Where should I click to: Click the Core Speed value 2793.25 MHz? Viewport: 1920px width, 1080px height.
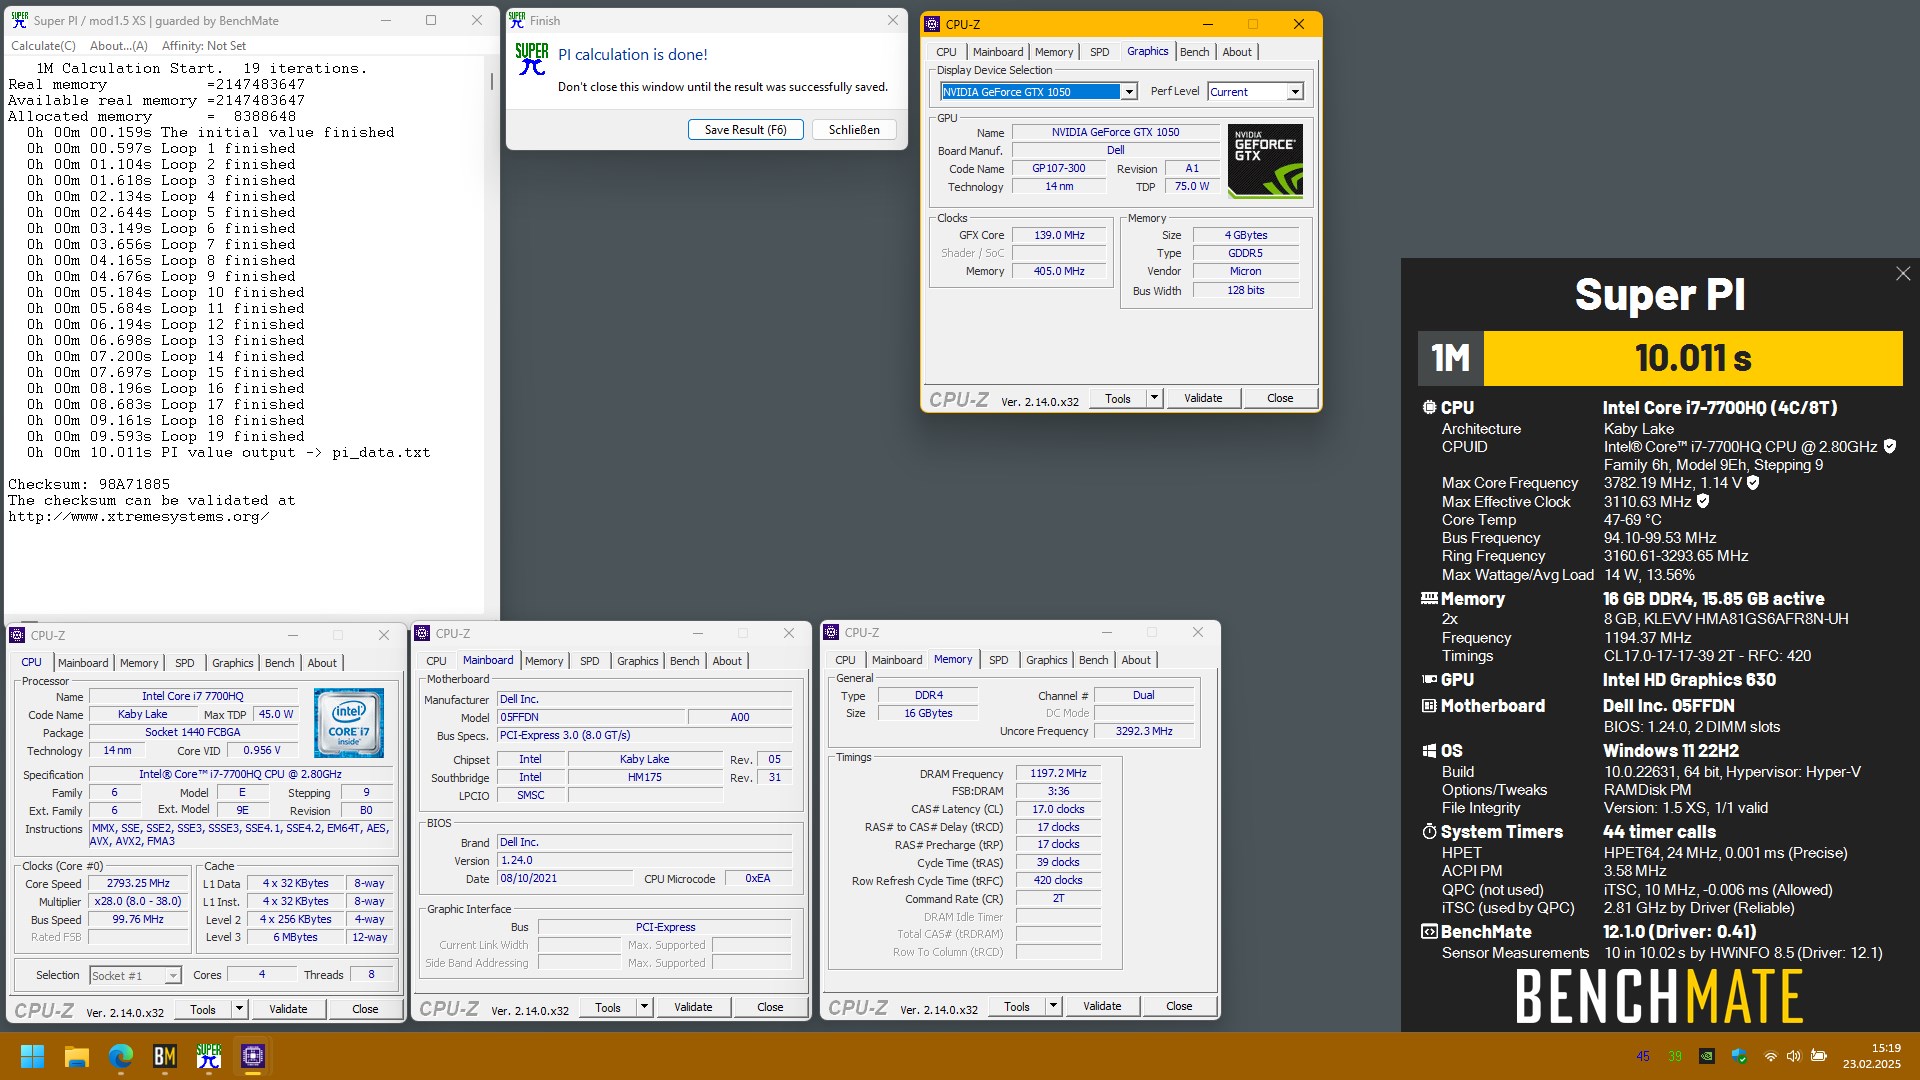[x=138, y=884]
